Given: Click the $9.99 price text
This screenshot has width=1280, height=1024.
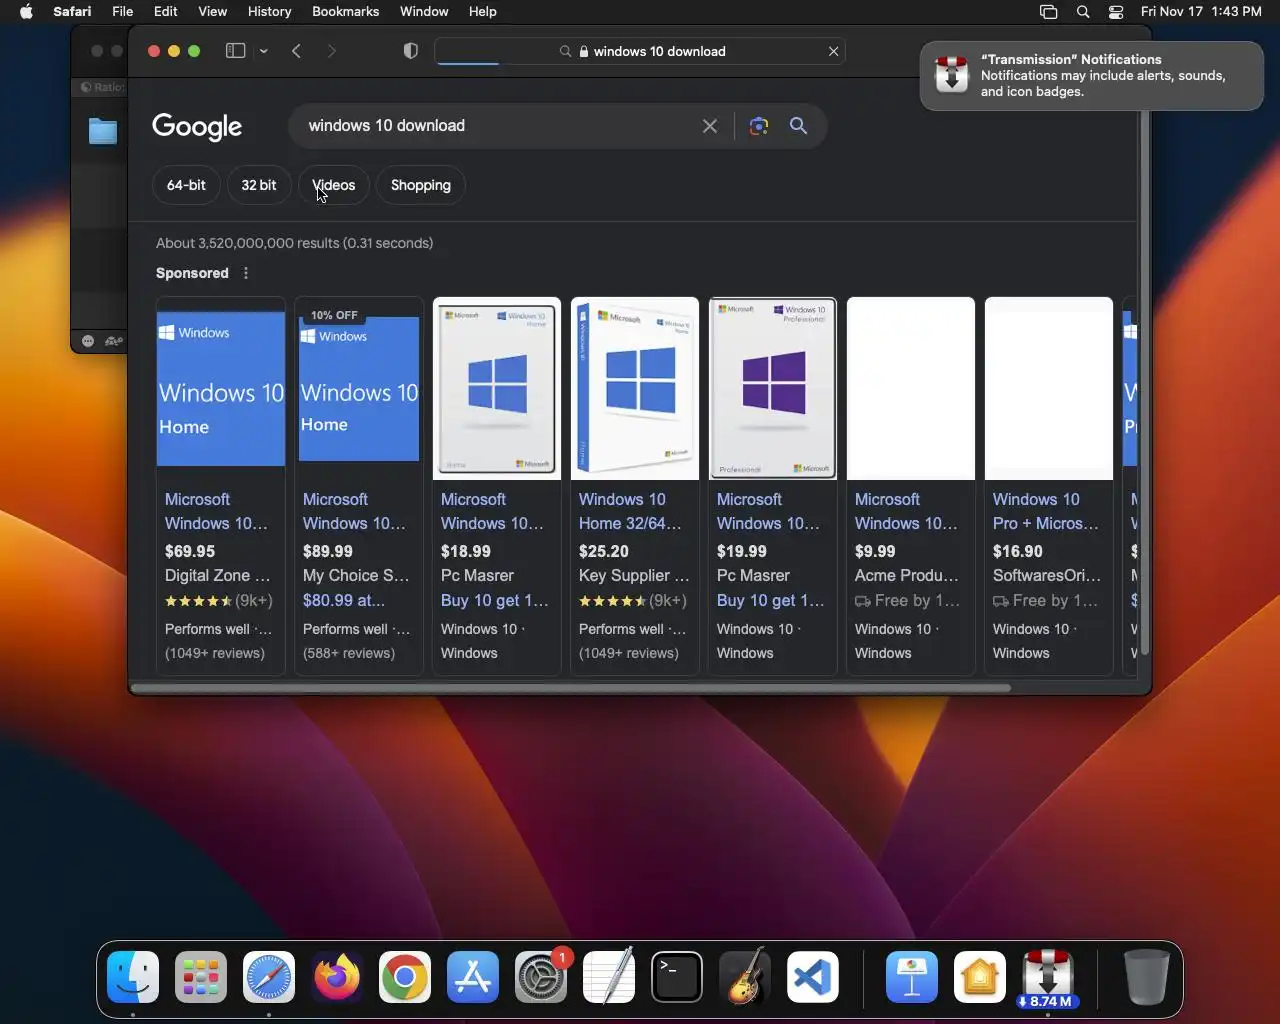Looking at the screenshot, I should (x=875, y=551).
